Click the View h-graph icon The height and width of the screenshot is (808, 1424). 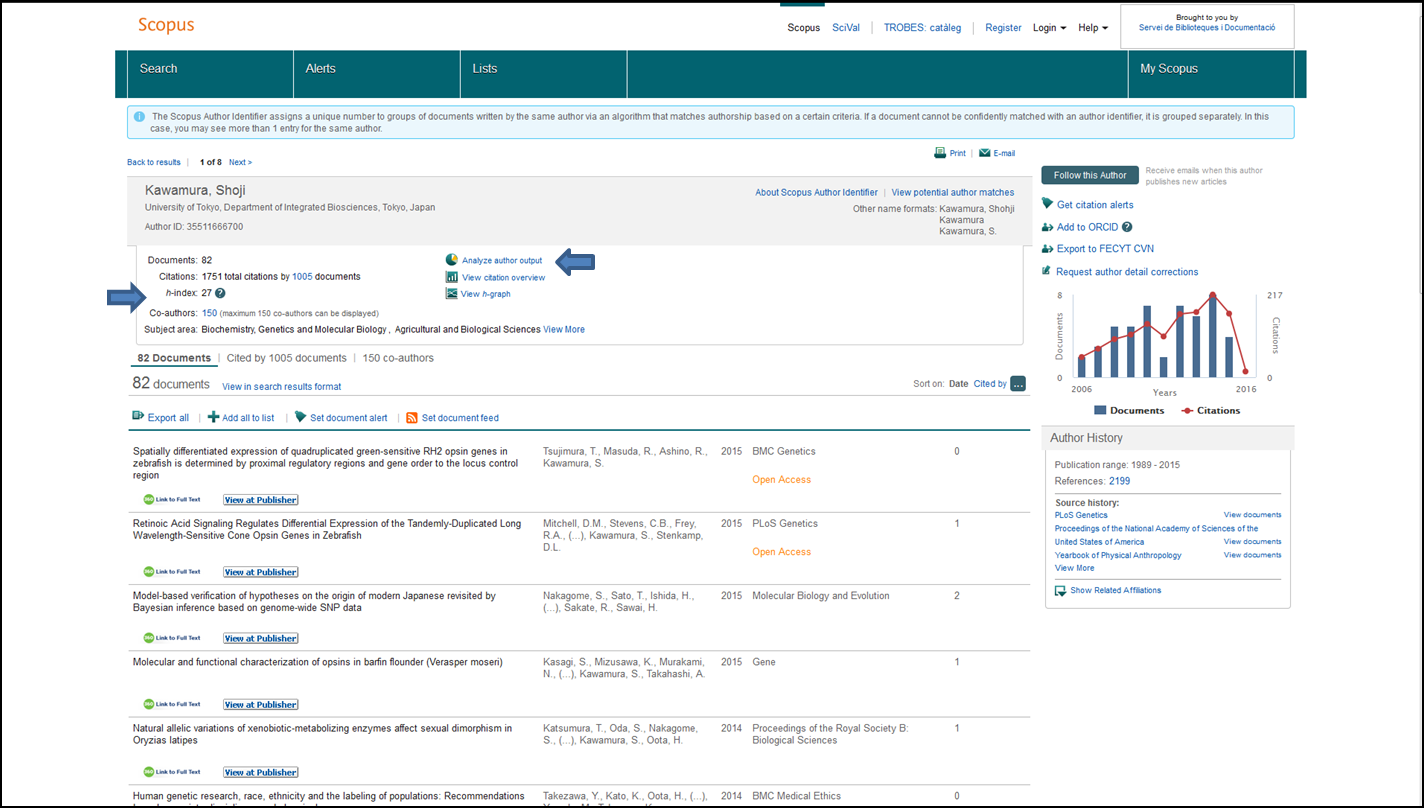[452, 294]
